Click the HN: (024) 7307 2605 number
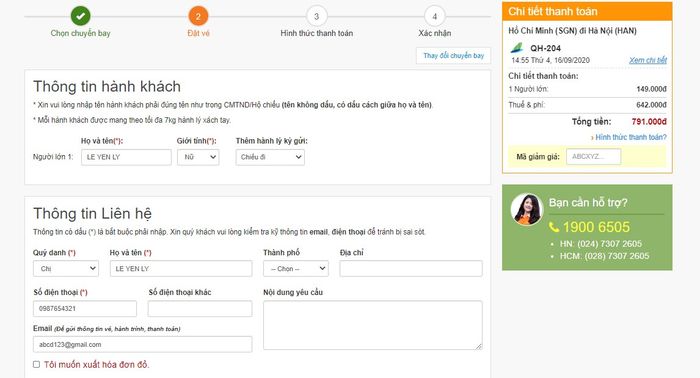The image size is (700, 378). [601, 244]
